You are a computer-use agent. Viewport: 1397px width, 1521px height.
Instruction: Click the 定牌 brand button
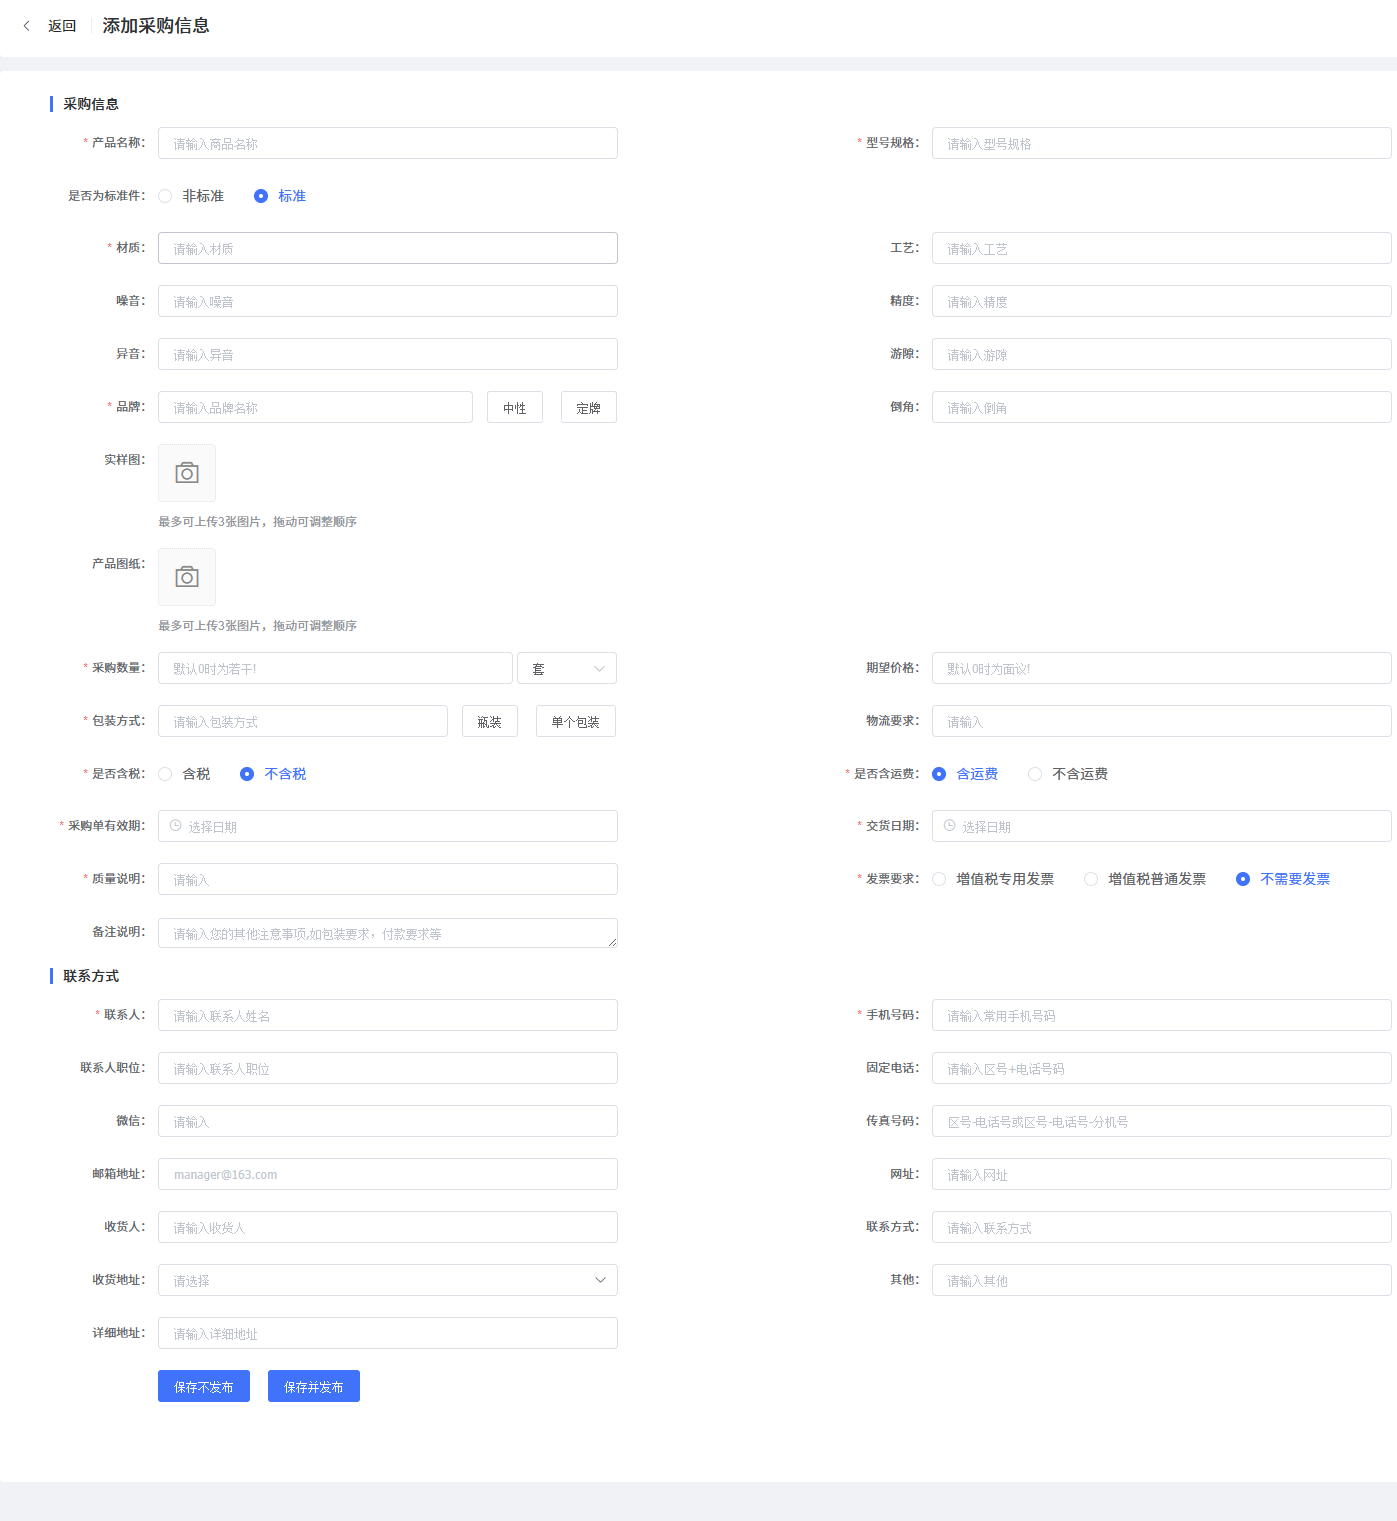(589, 408)
